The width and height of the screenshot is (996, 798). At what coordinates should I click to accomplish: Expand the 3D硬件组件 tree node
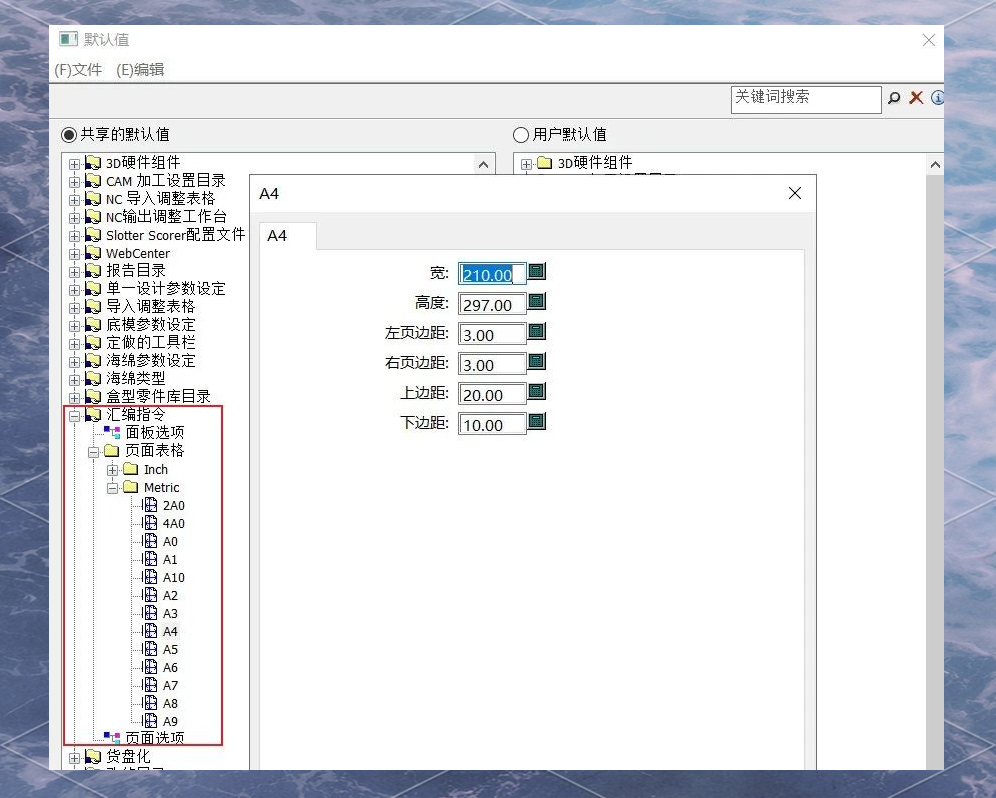(x=74, y=162)
